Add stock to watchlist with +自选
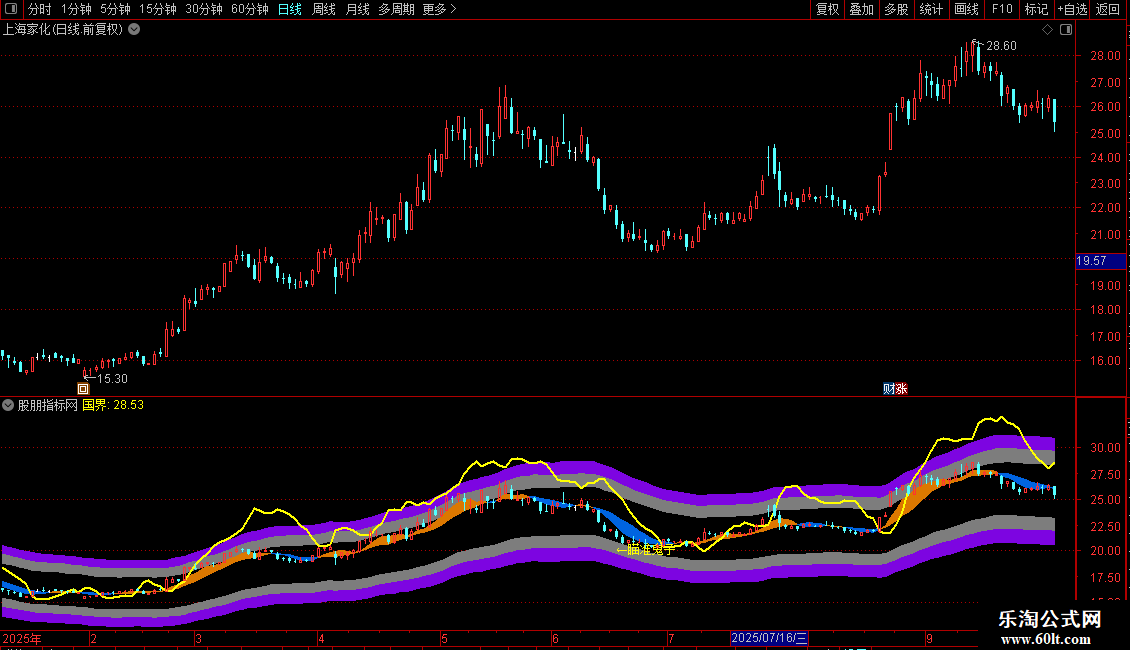The image size is (1130, 650). coord(1072,9)
